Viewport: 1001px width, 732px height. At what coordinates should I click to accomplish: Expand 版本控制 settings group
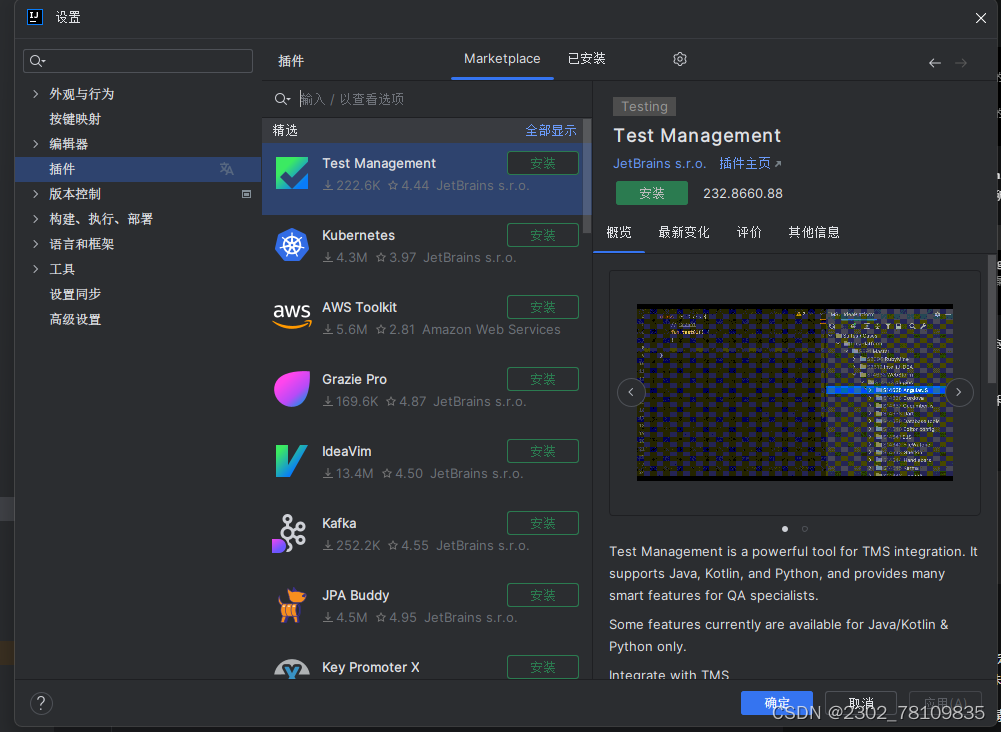pos(36,194)
